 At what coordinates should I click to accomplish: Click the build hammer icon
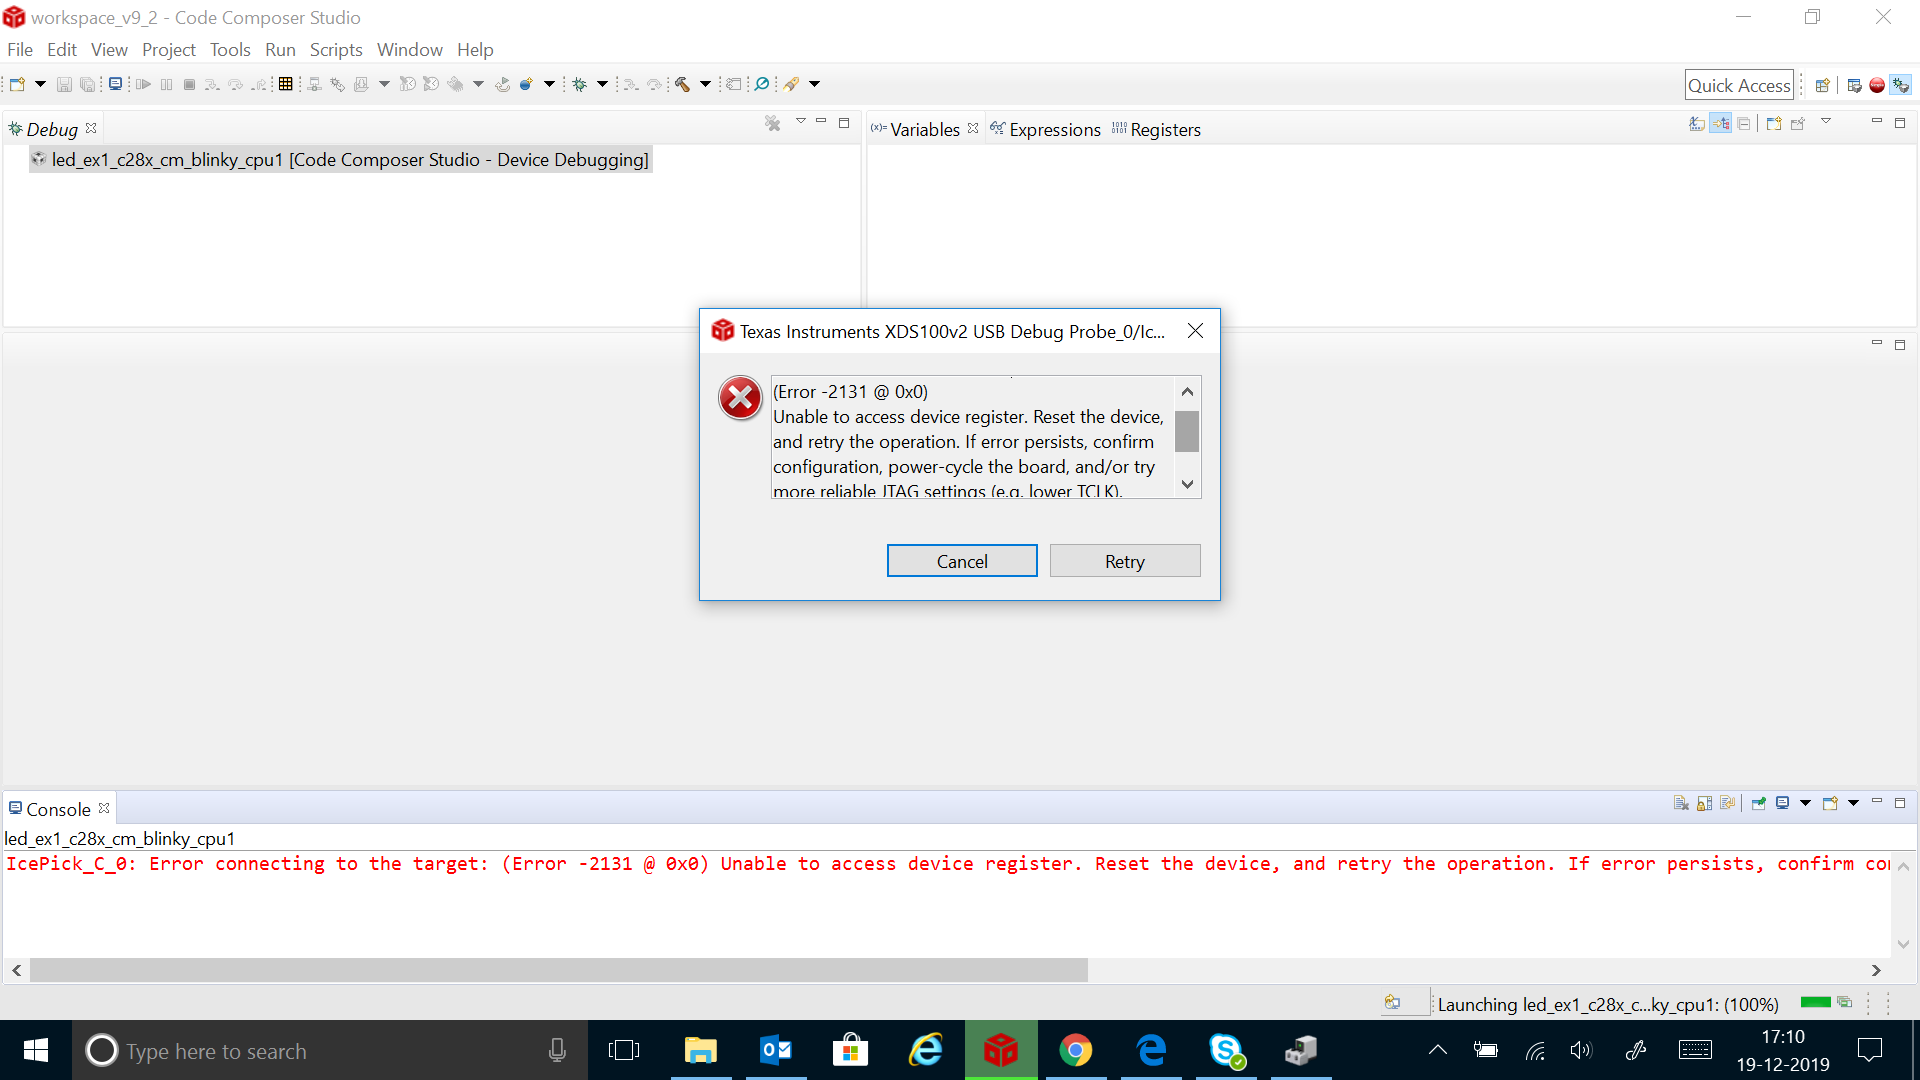(683, 85)
